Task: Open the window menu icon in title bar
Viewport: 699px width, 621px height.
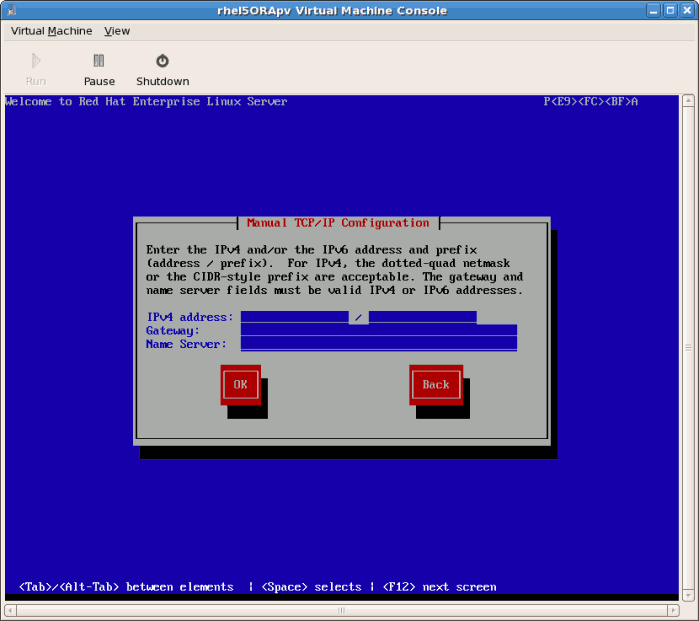Action: coord(11,10)
